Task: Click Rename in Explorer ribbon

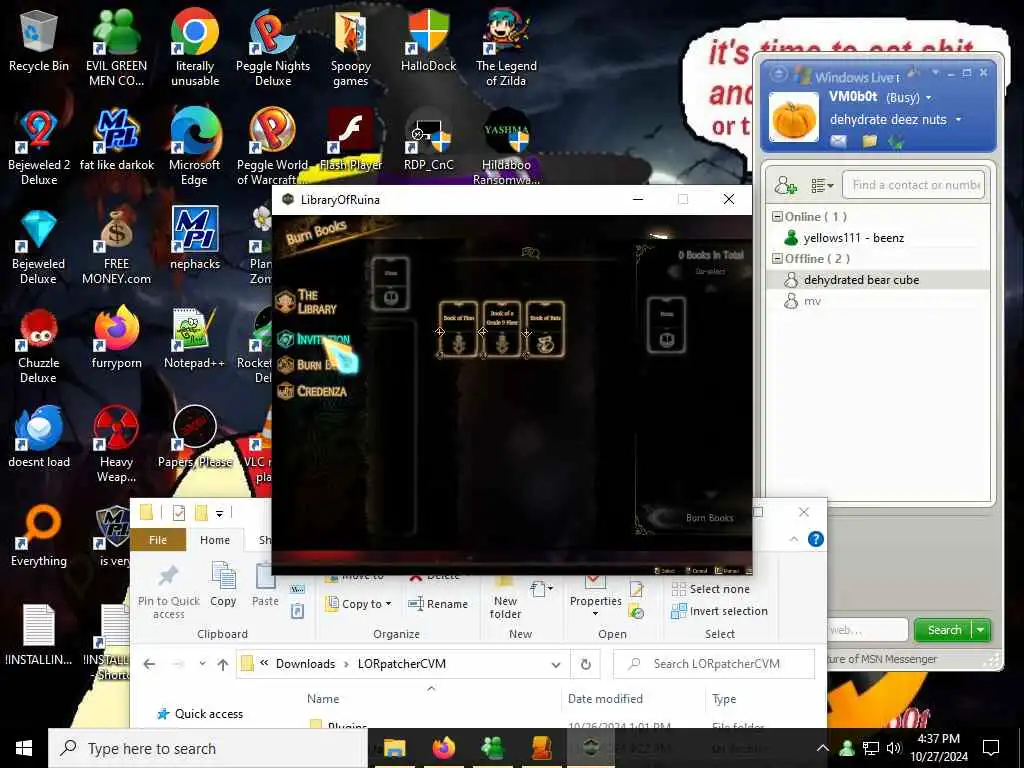Action: click(x=438, y=604)
